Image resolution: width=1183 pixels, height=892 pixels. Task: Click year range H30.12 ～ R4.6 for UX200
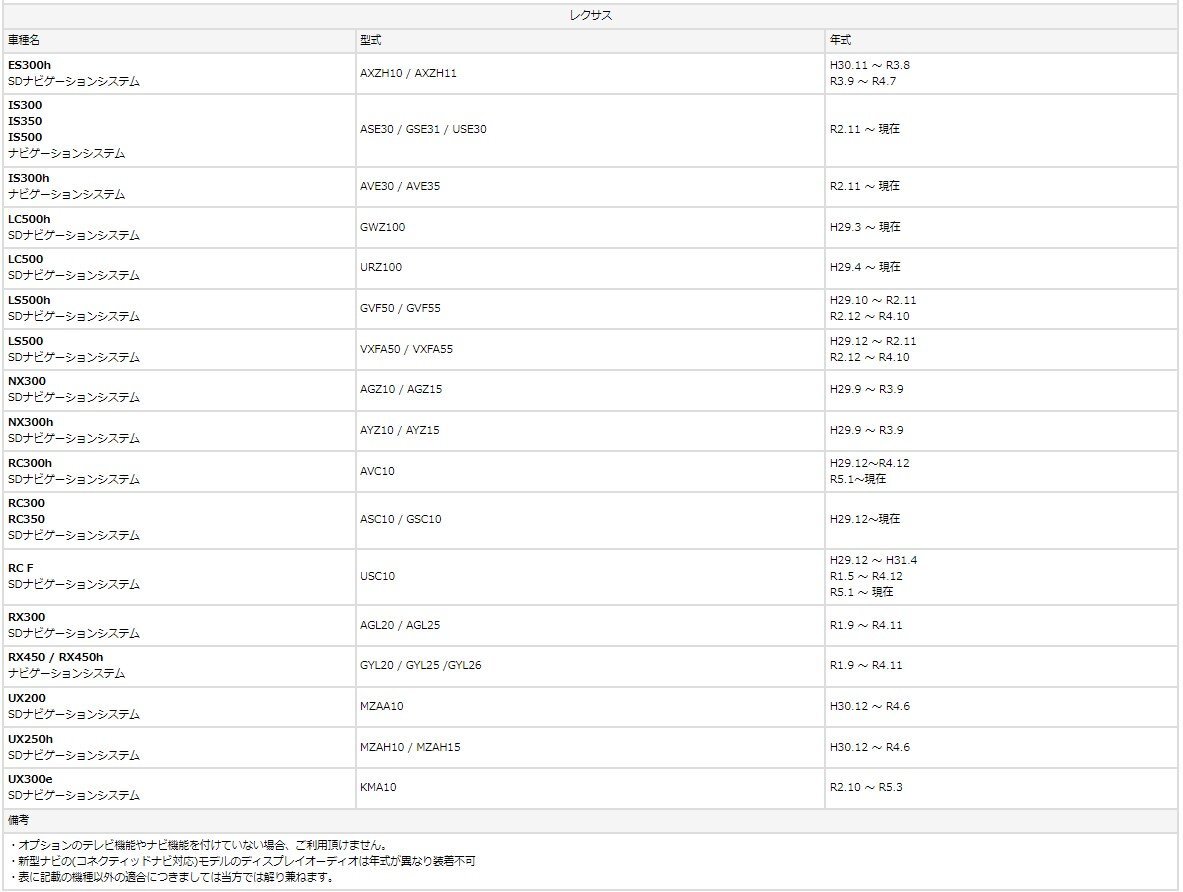point(870,706)
